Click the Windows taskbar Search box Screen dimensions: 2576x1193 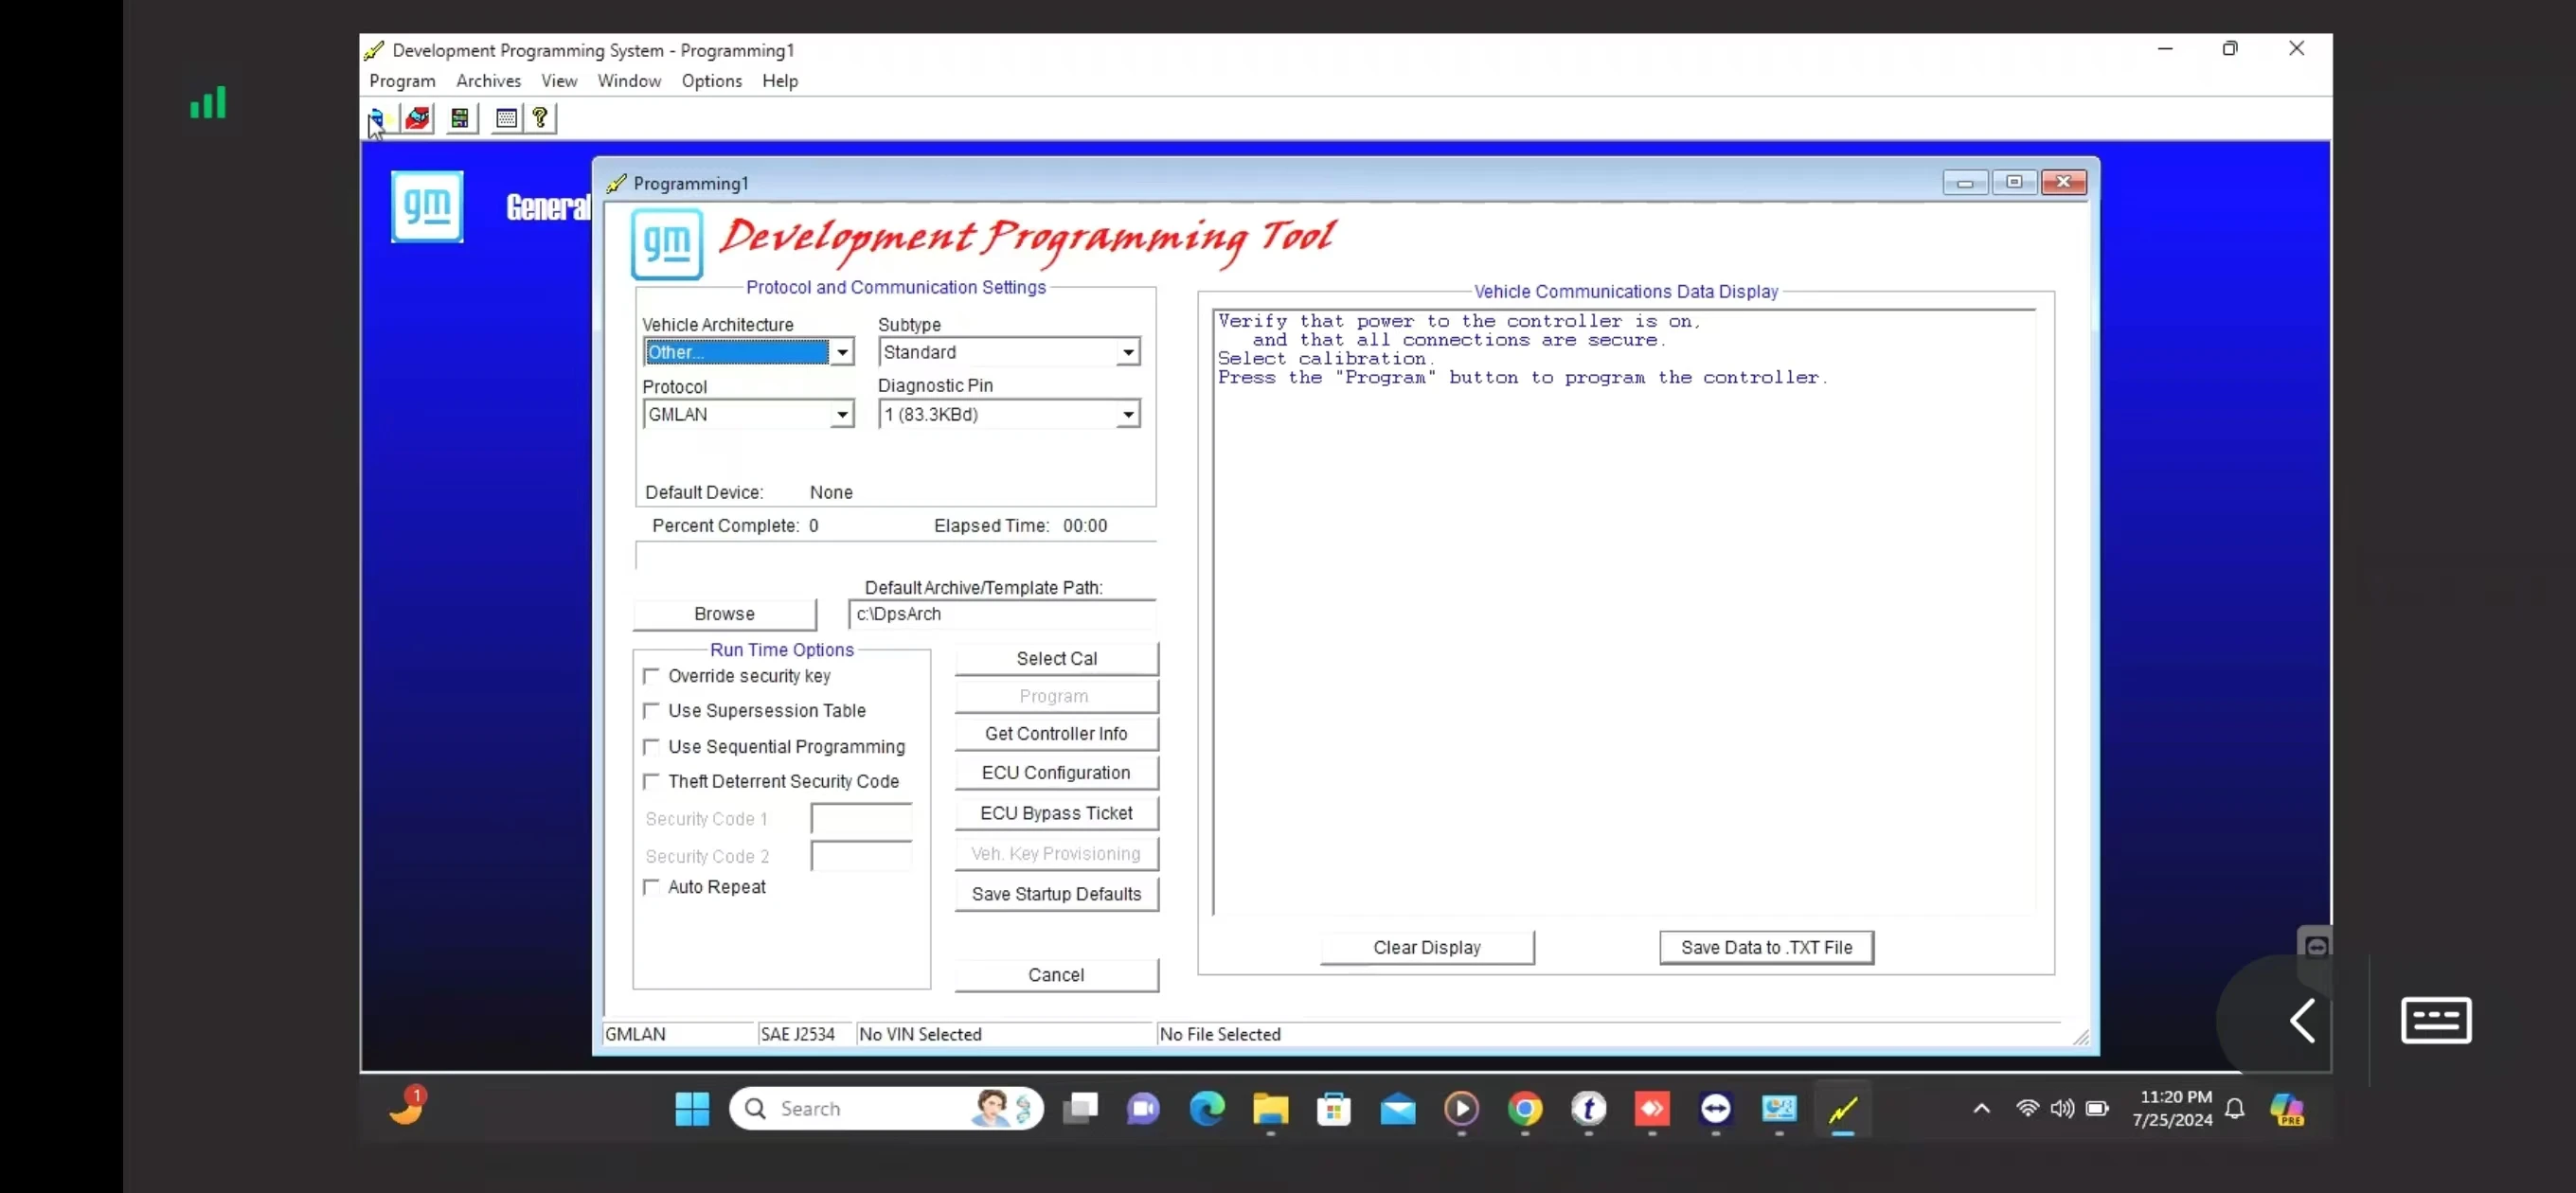pyautogui.click(x=886, y=1108)
